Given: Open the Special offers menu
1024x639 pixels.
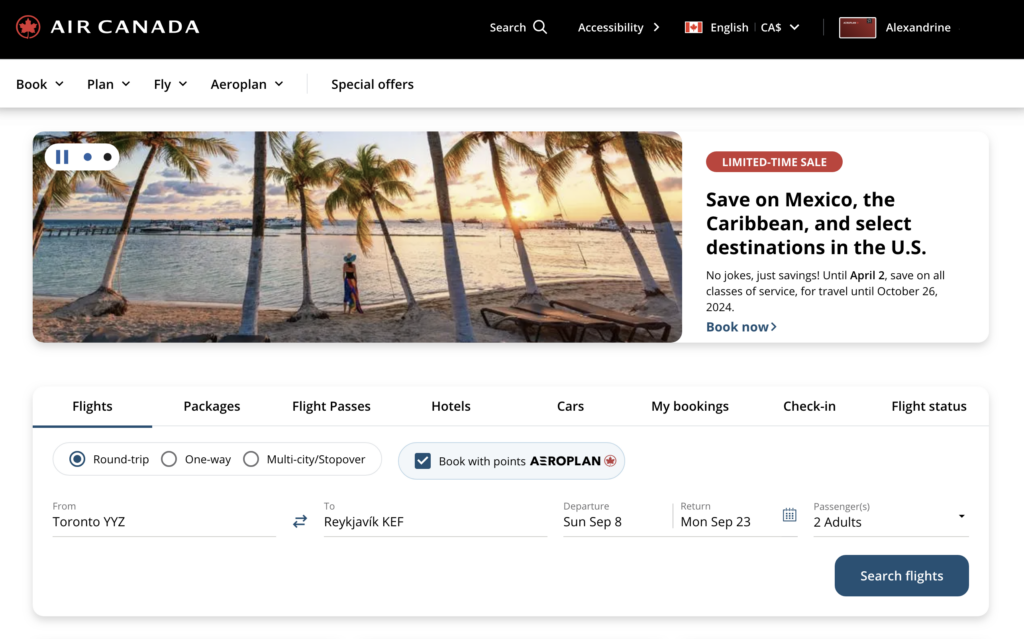Looking at the screenshot, I should pyautogui.click(x=372, y=84).
